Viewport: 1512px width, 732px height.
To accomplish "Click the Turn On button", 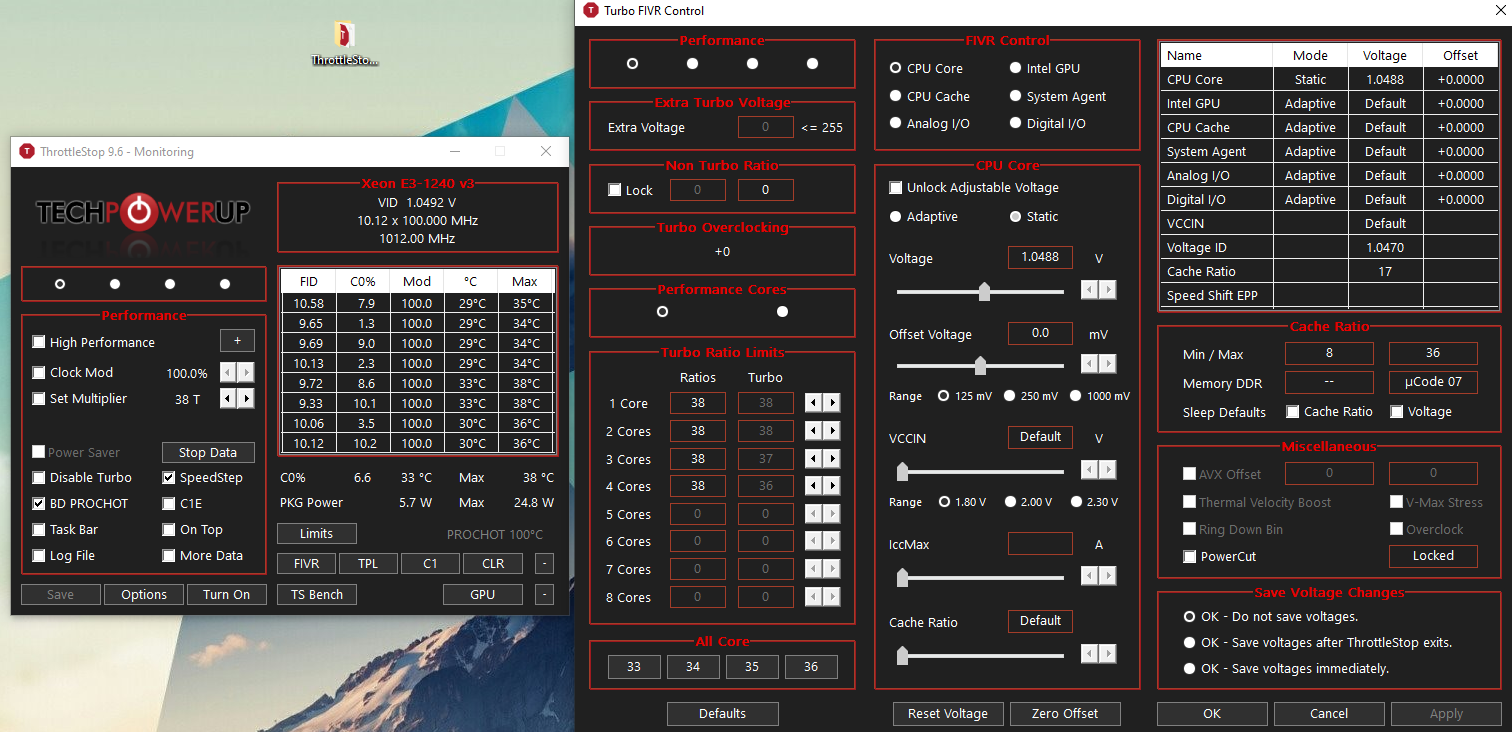I will pyautogui.click(x=227, y=595).
